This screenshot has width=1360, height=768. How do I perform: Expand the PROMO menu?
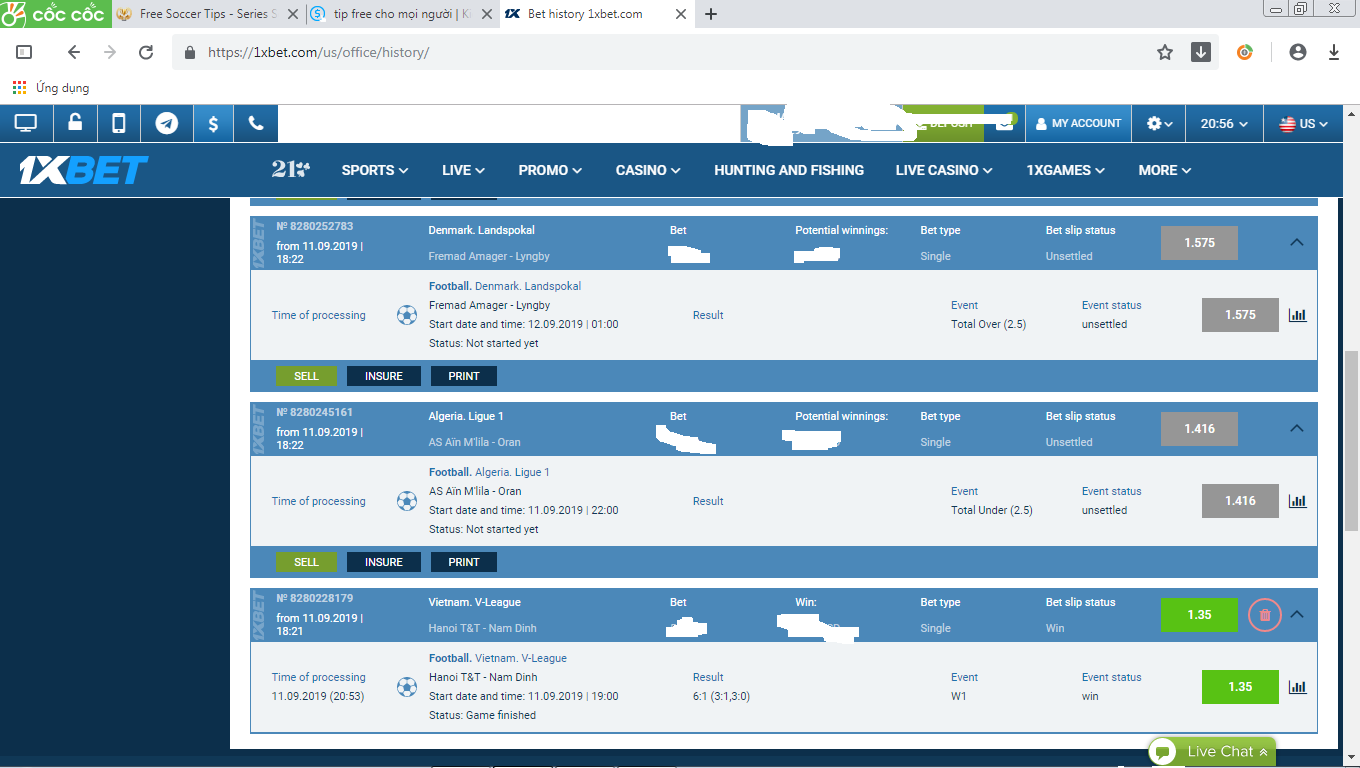(550, 170)
